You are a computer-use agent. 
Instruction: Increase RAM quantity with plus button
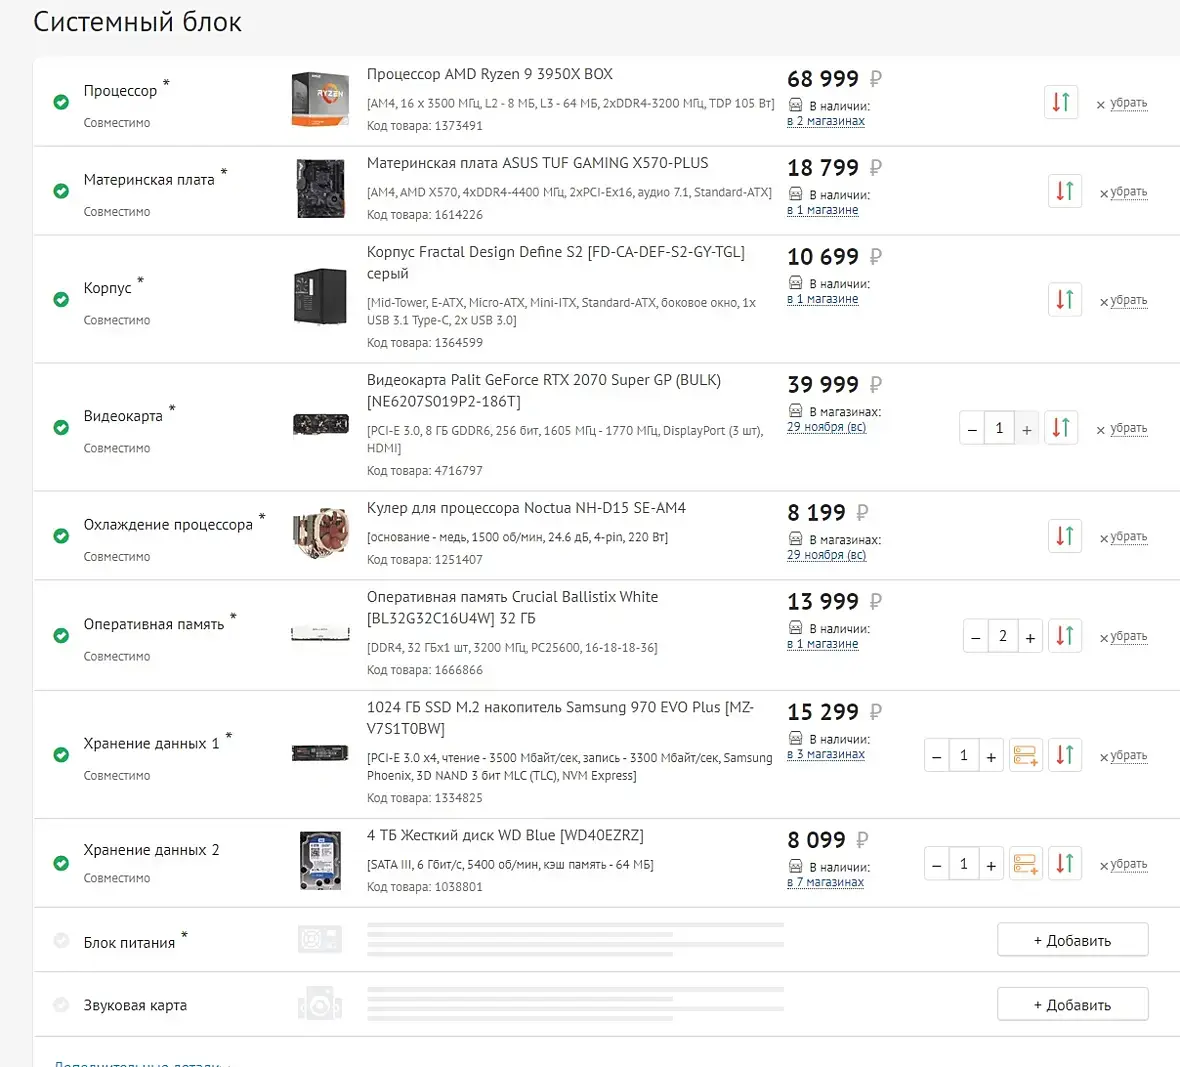(1030, 637)
